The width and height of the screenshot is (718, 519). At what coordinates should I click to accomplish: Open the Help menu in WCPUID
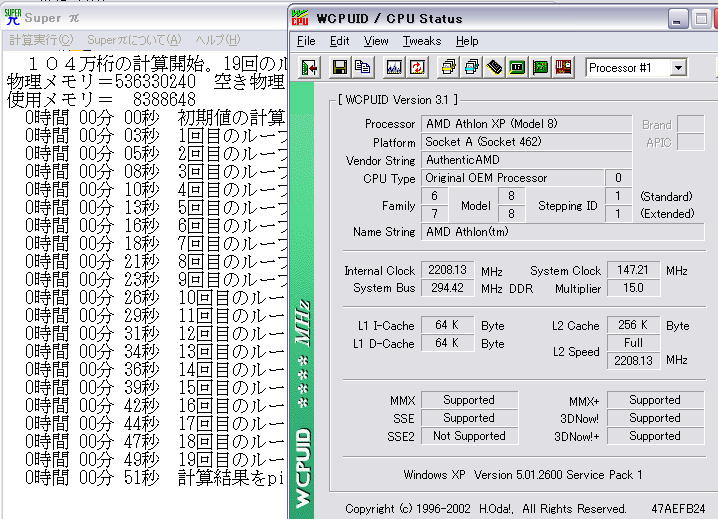pyautogui.click(x=467, y=41)
